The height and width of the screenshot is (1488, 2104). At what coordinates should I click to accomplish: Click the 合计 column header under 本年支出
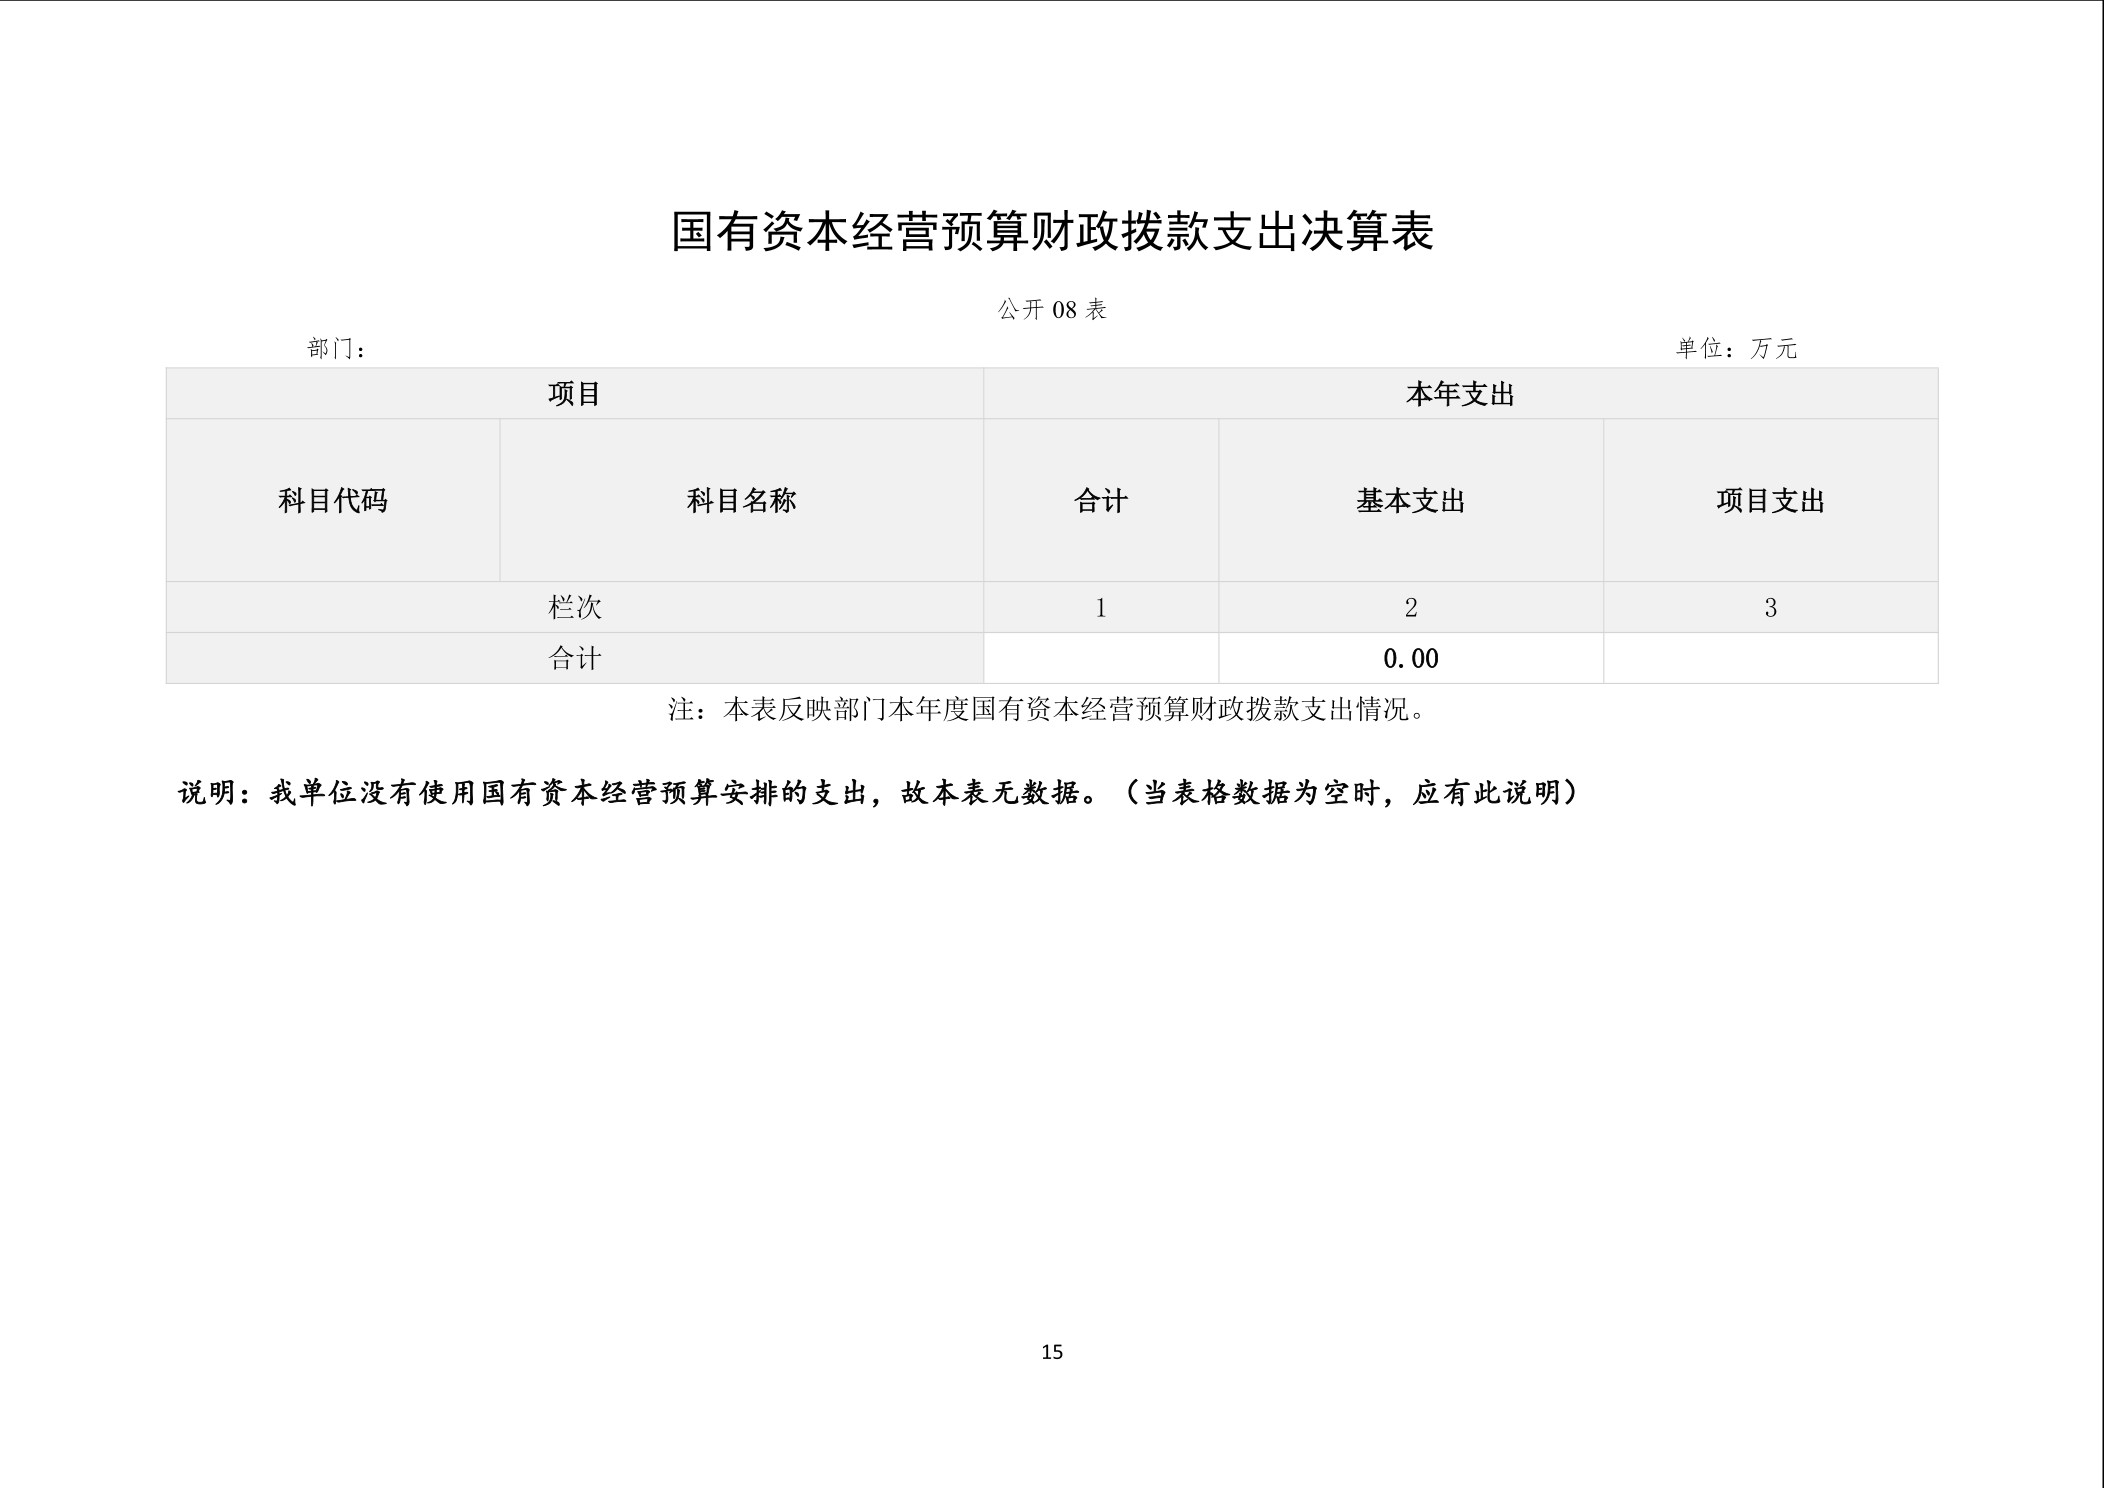pyautogui.click(x=1100, y=500)
